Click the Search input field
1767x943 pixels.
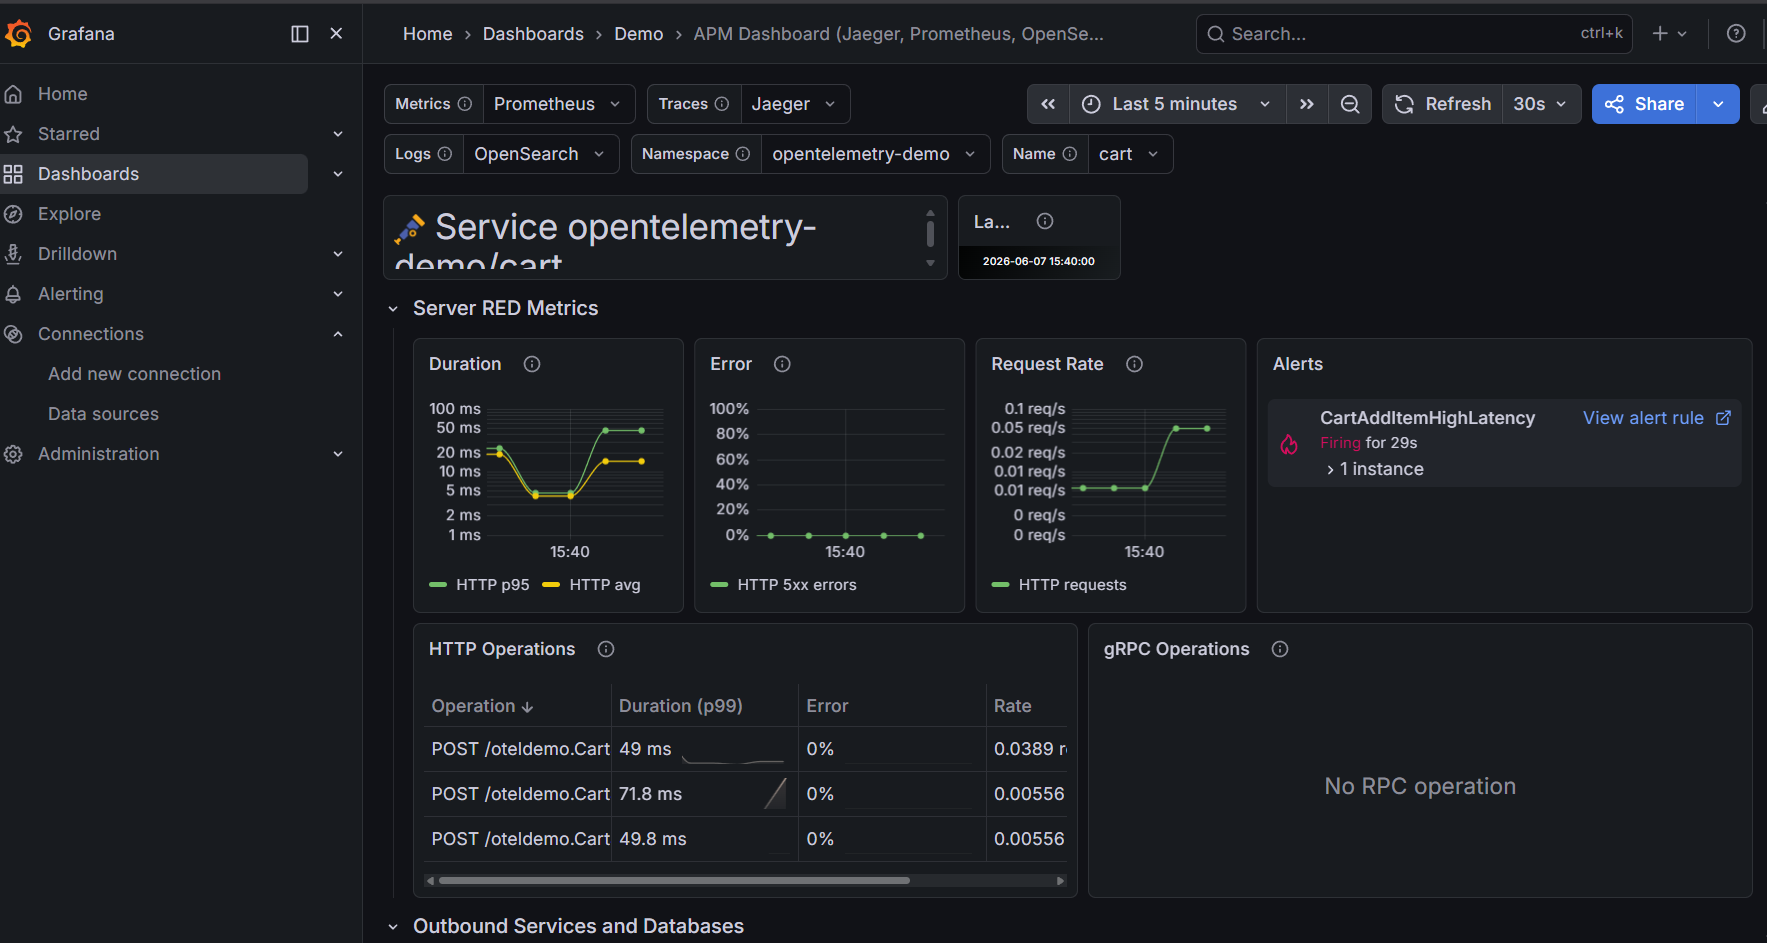point(1414,34)
